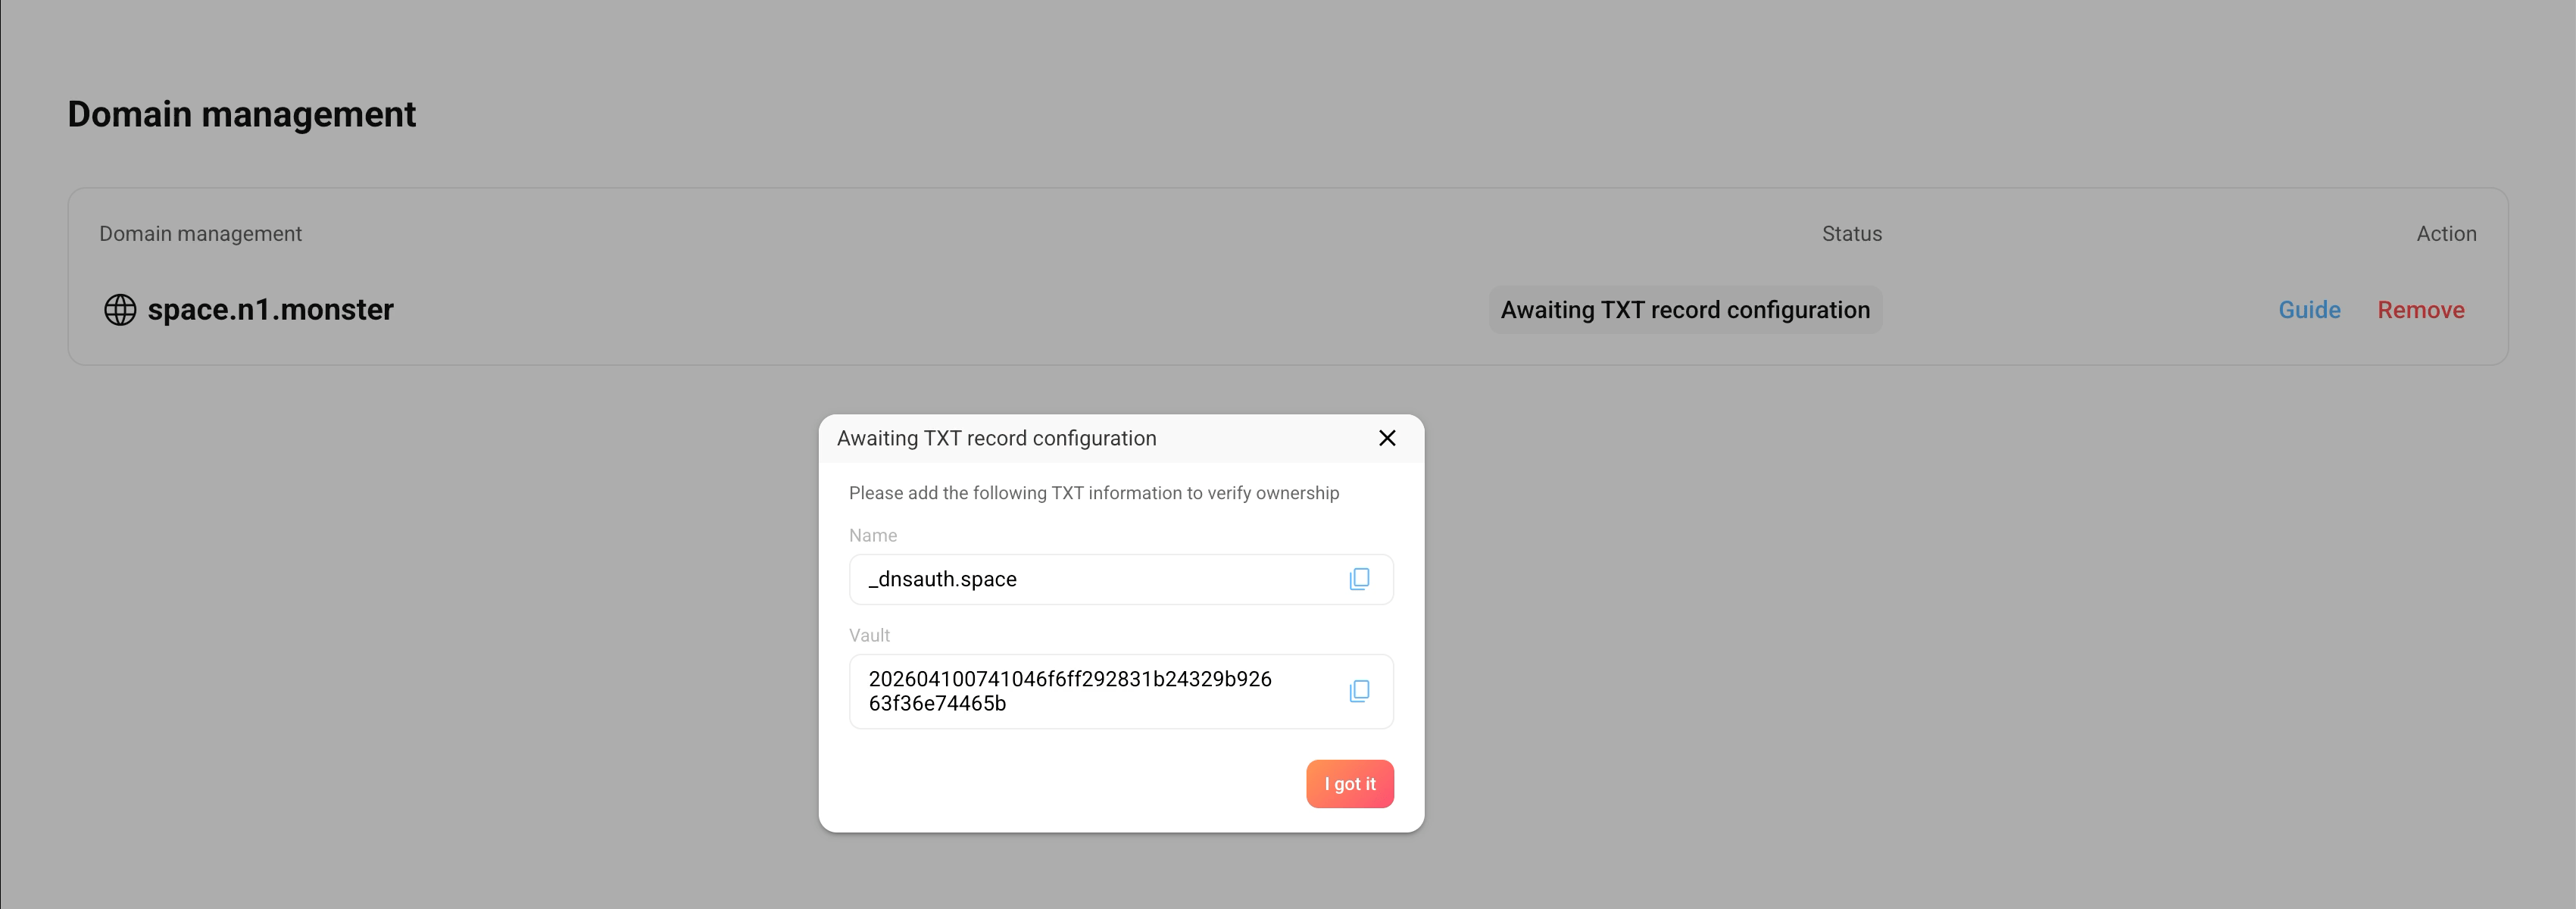Click the Status column header

click(x=1851, y=233)
